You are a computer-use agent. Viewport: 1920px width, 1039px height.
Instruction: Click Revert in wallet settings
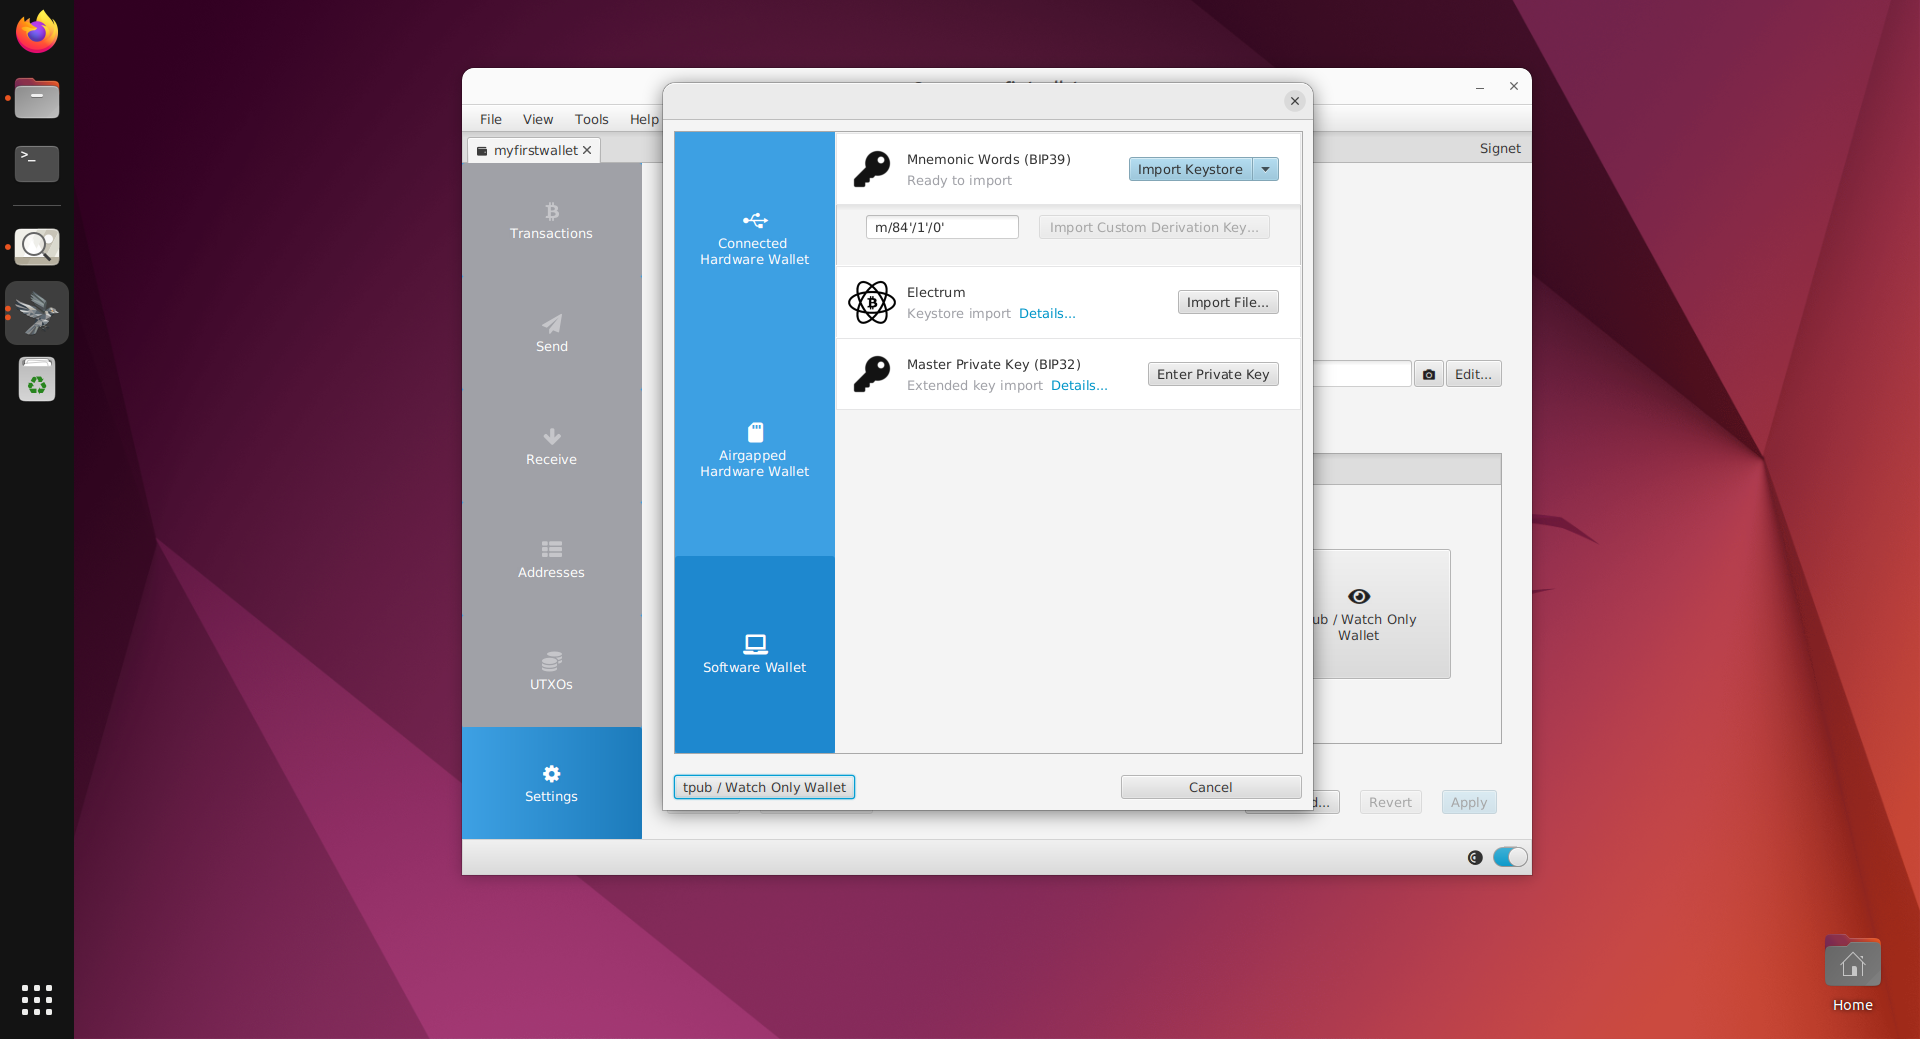pos(1390,802)
